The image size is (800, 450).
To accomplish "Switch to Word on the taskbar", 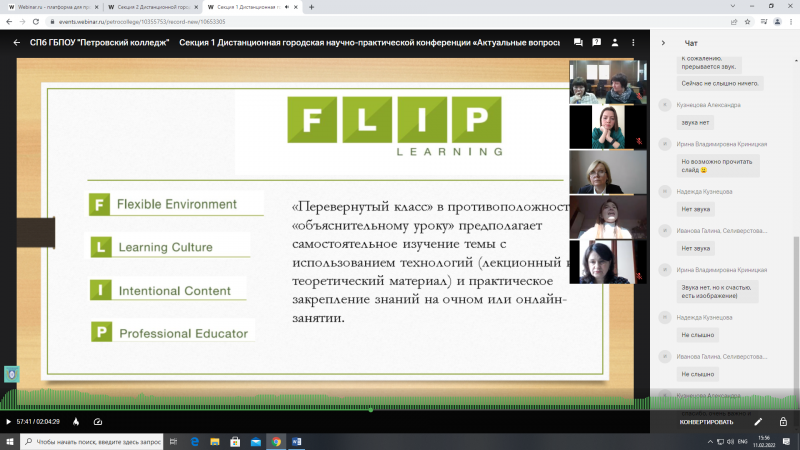I will [x=296, y=442].
